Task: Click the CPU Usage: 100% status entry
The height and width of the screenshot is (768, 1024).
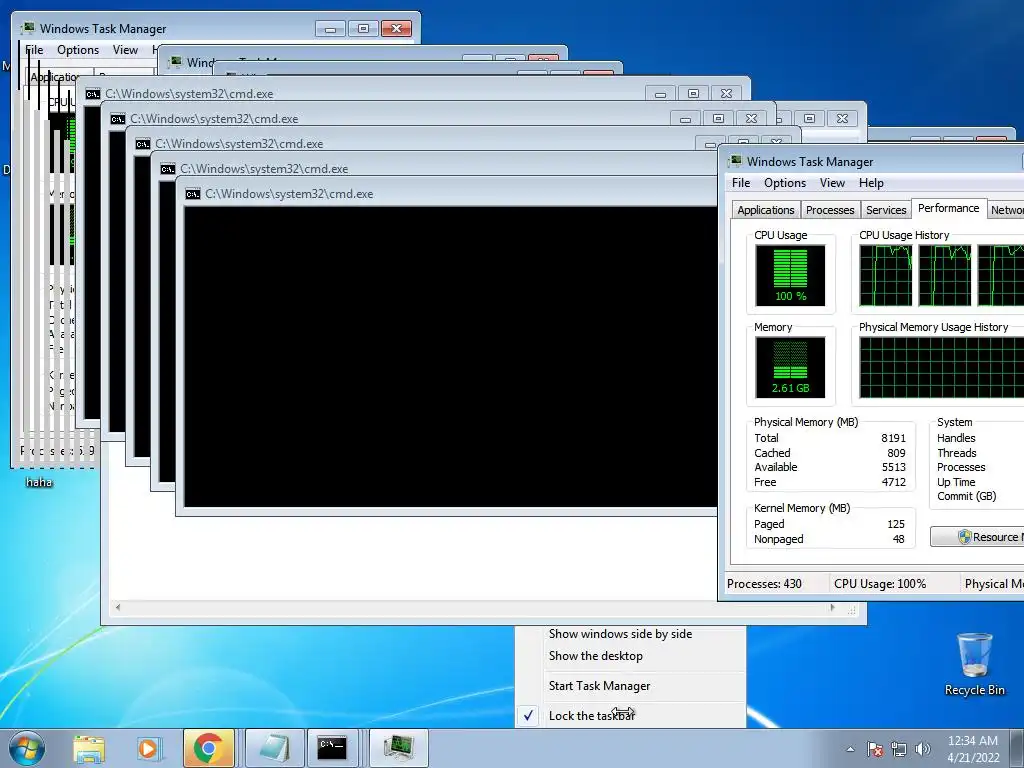Action: coord(880,584)
